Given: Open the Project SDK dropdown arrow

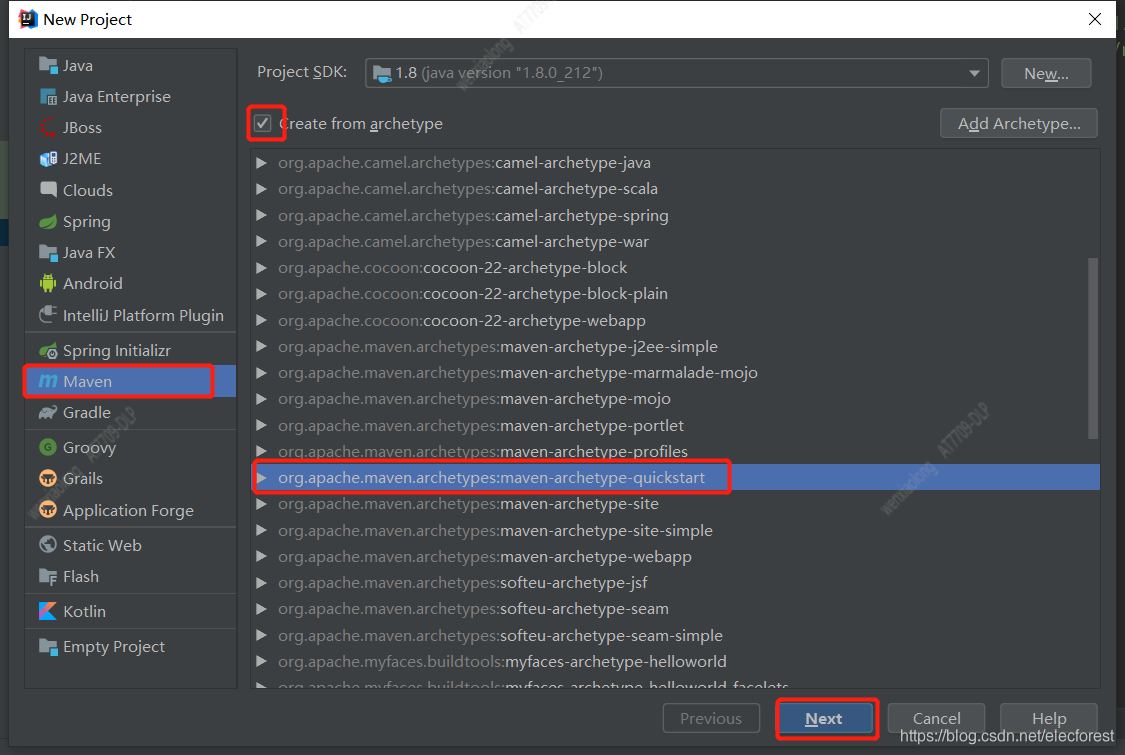Looking at the screenshot, I should click(x=974, y=73).
